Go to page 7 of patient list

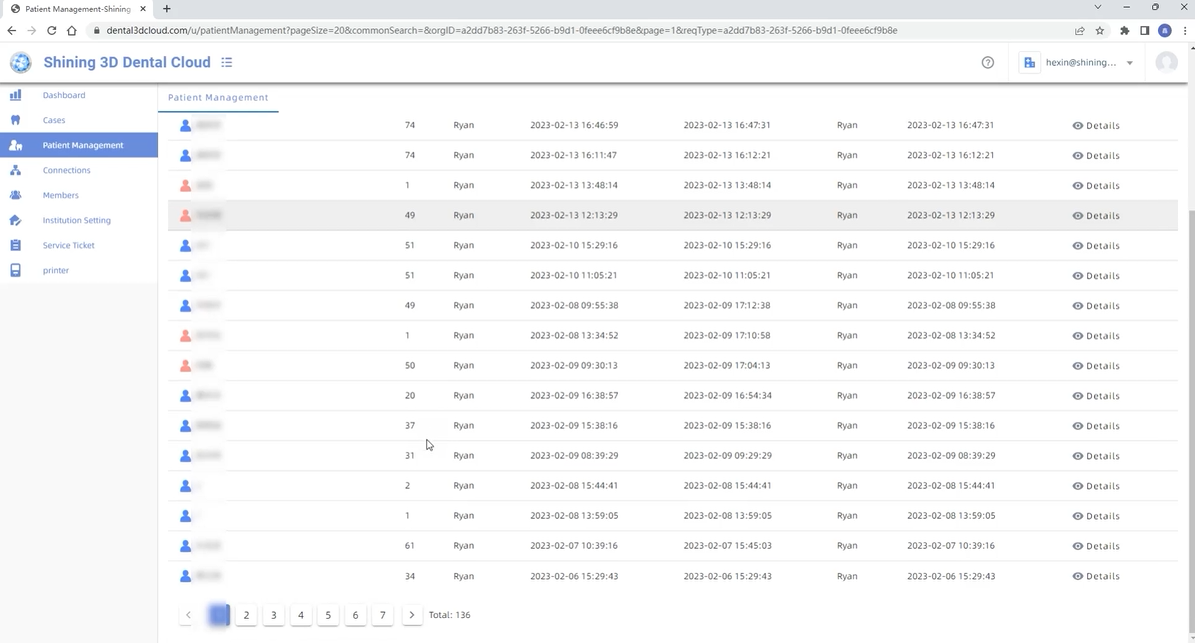pos(382,615)
